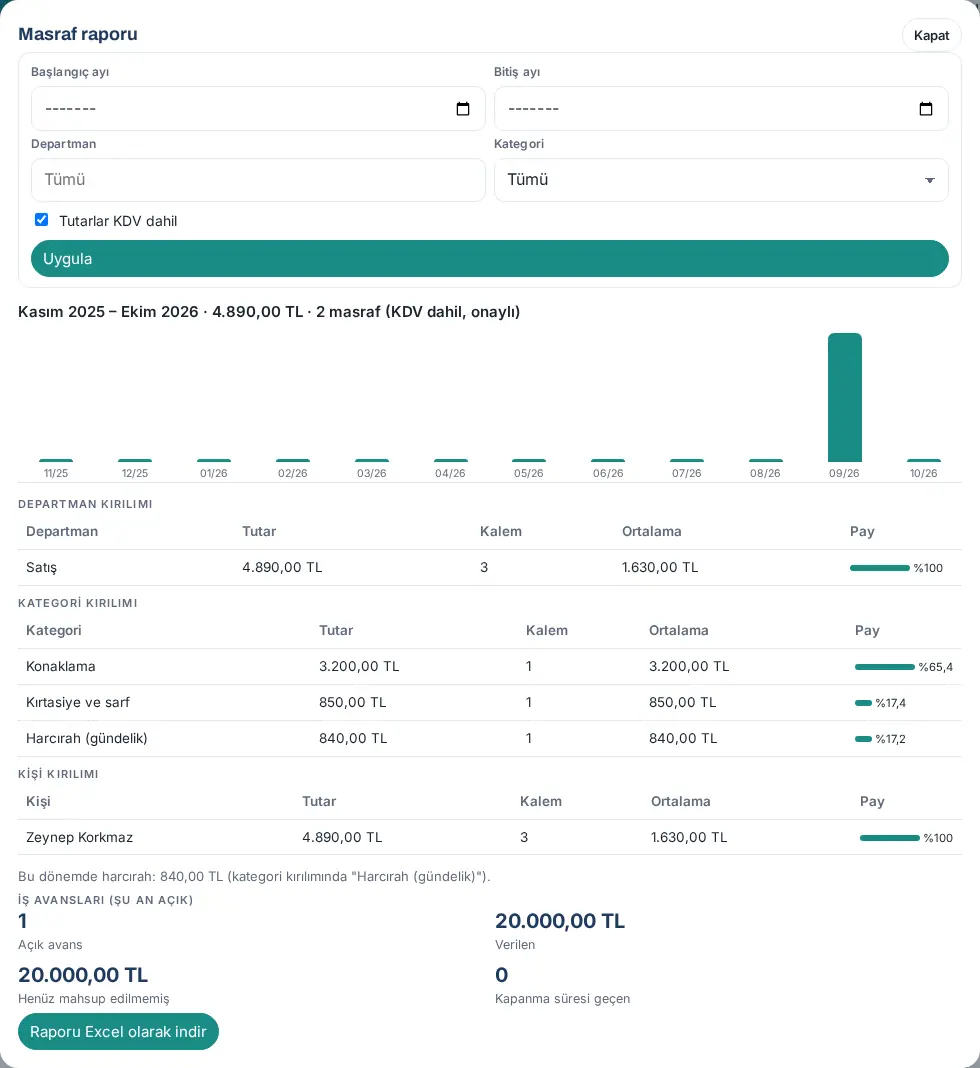
Task: Focus the Başlangıç ayı month field
Action: pos(258,109)
